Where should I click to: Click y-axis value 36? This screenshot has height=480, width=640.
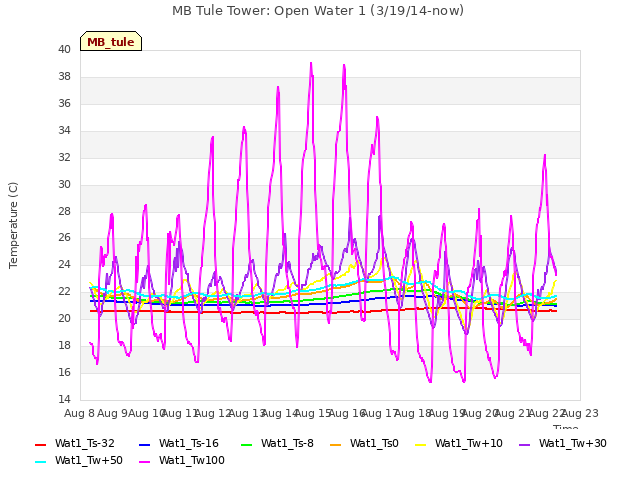(64, 104)
